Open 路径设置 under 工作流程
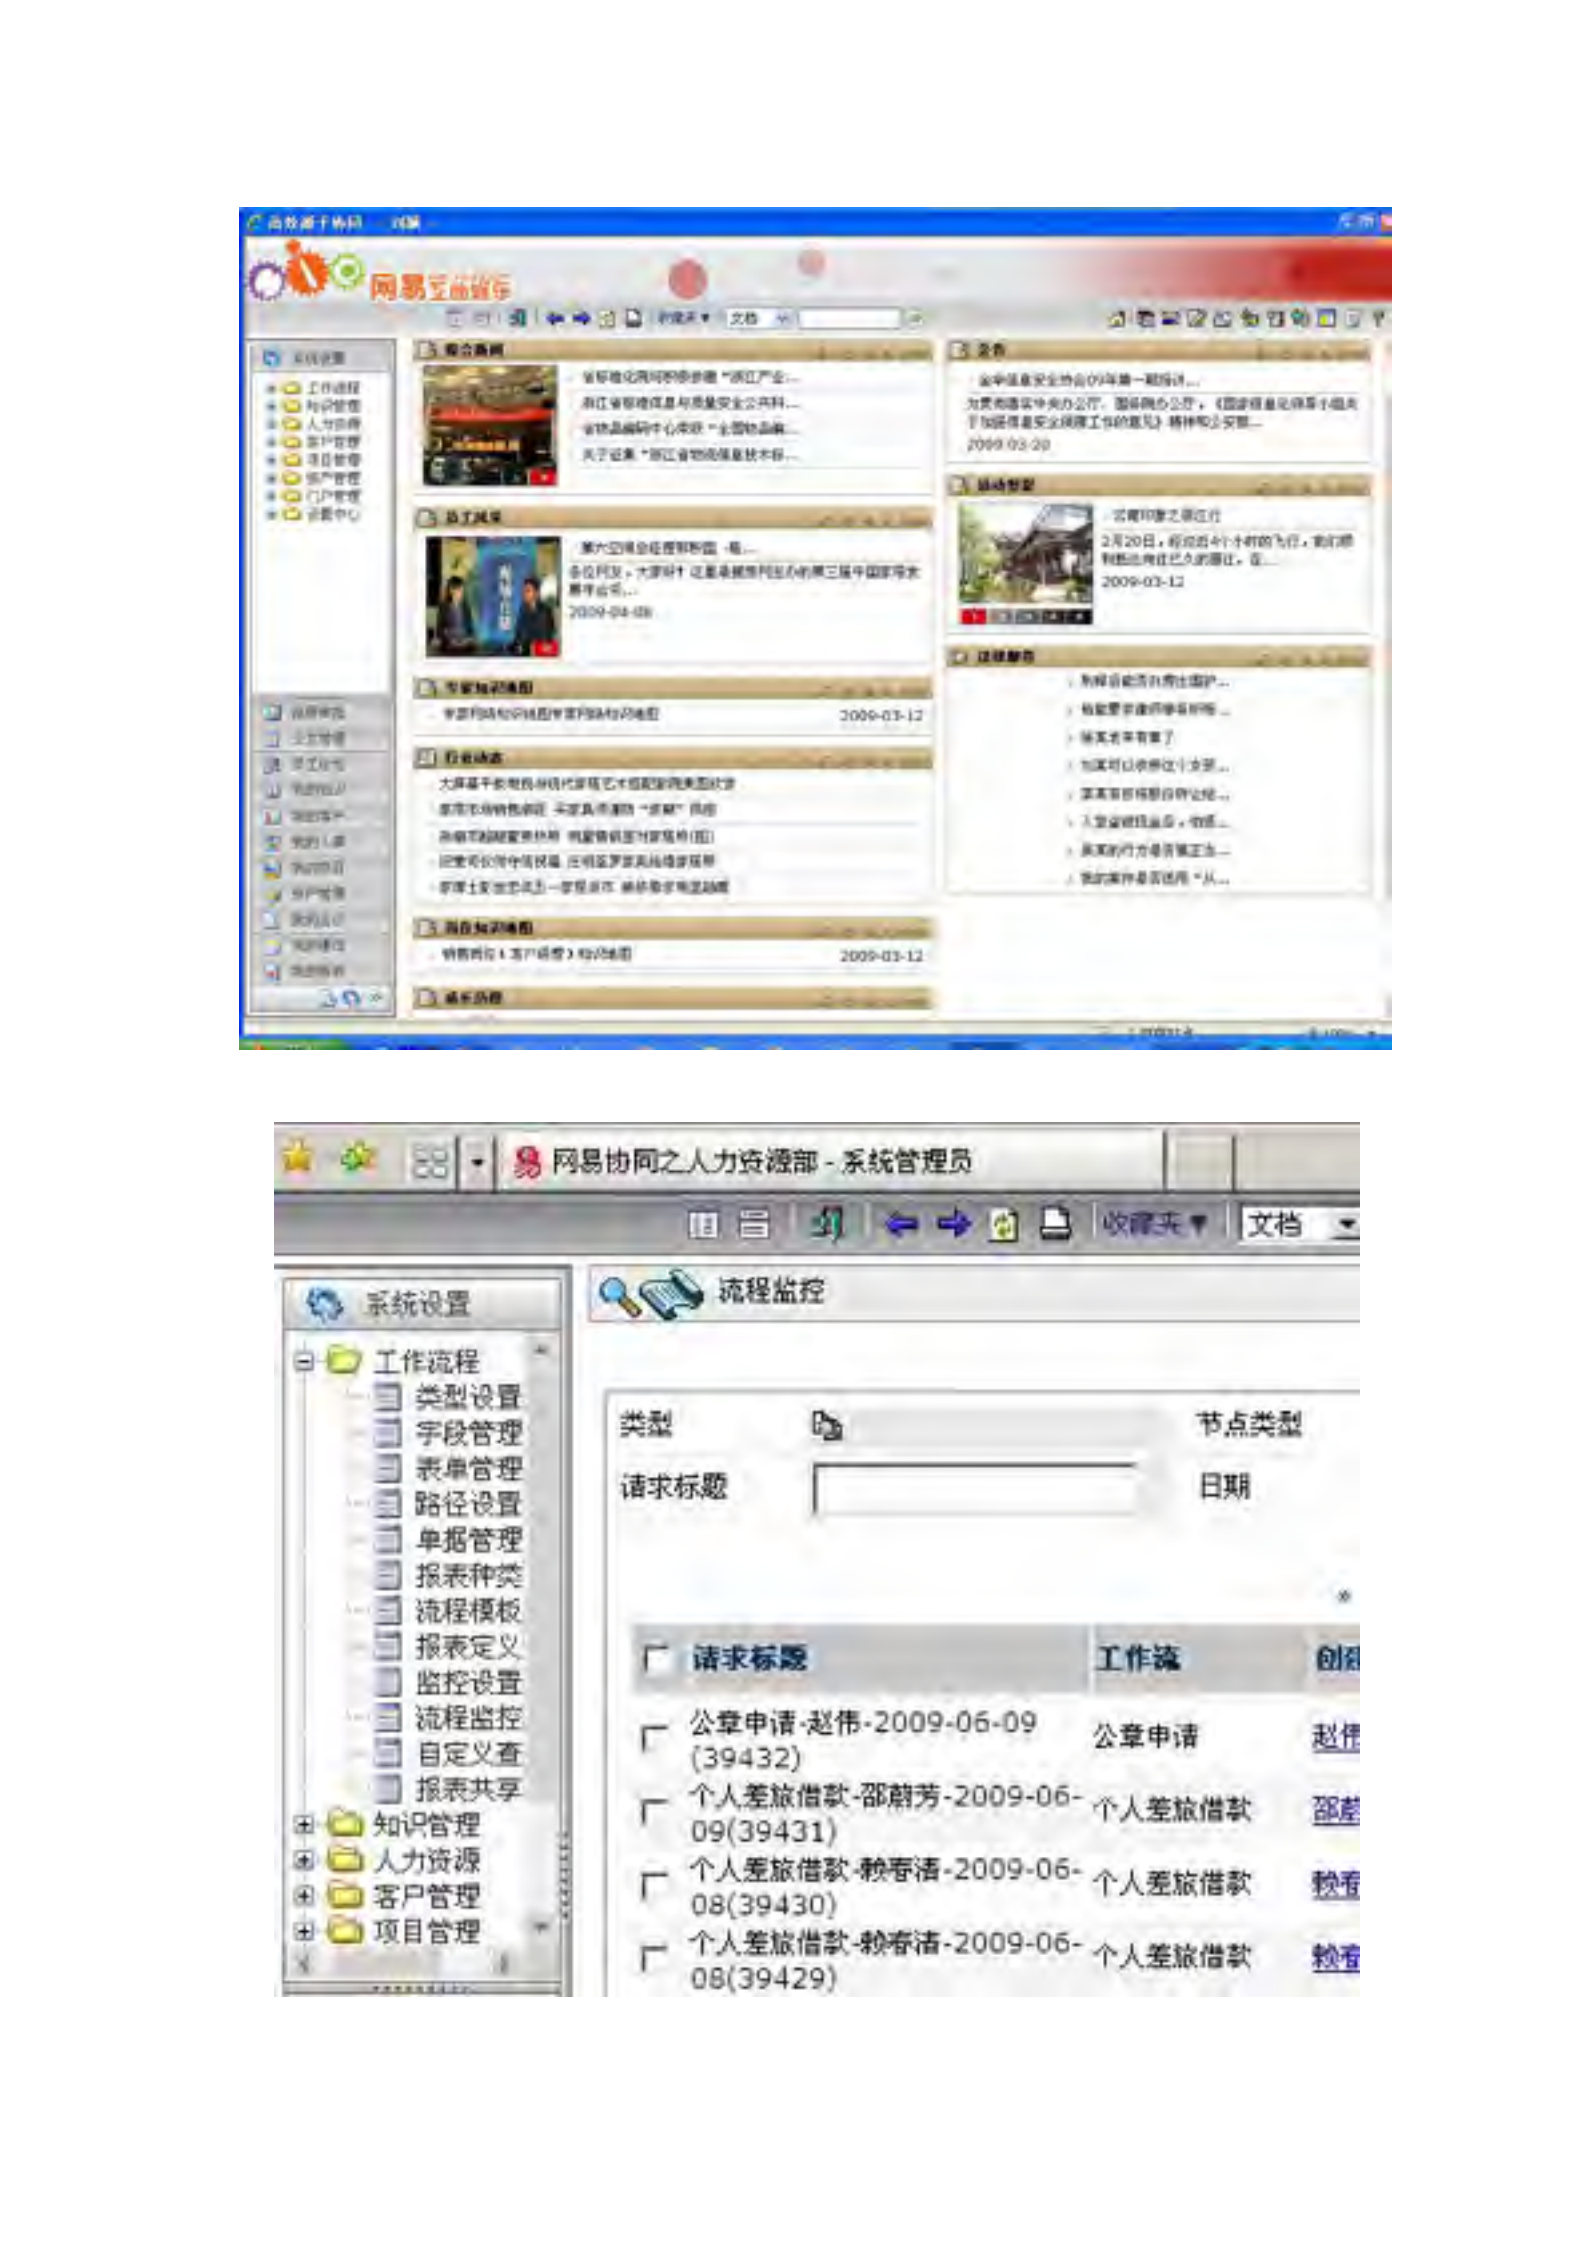This screenshot has height=2245, width=1587. point(468,1504)
